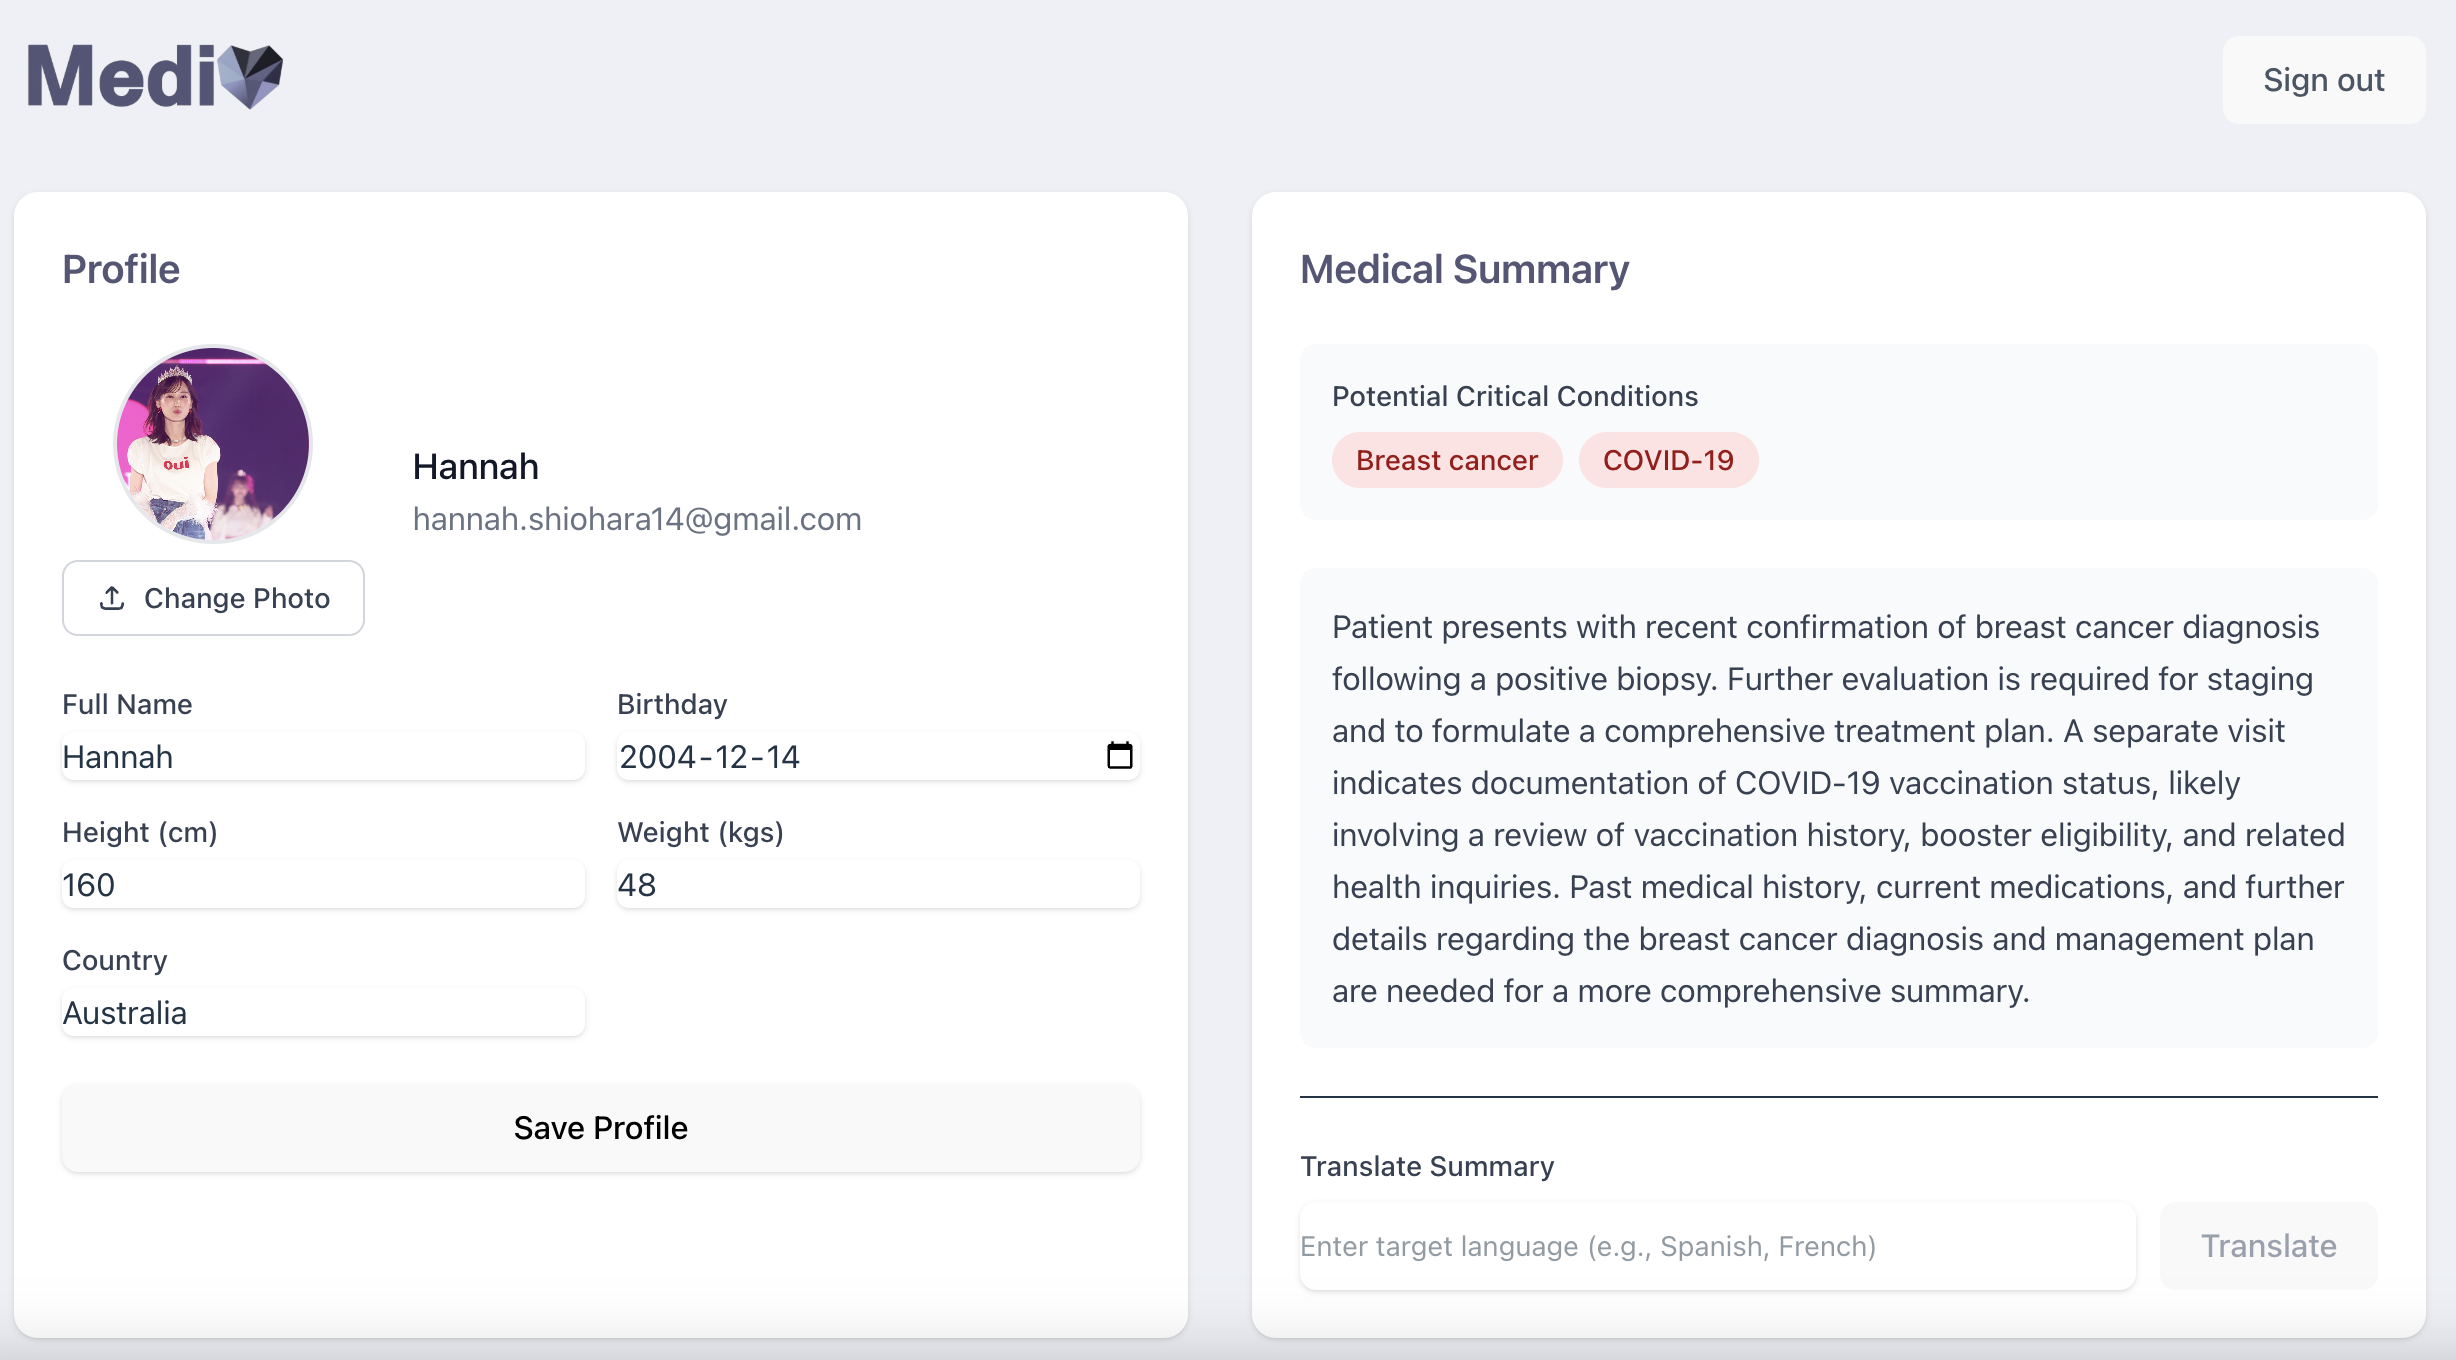Click into the Birthday date field
The image size is (2456, 1360).
coord(850,757)
